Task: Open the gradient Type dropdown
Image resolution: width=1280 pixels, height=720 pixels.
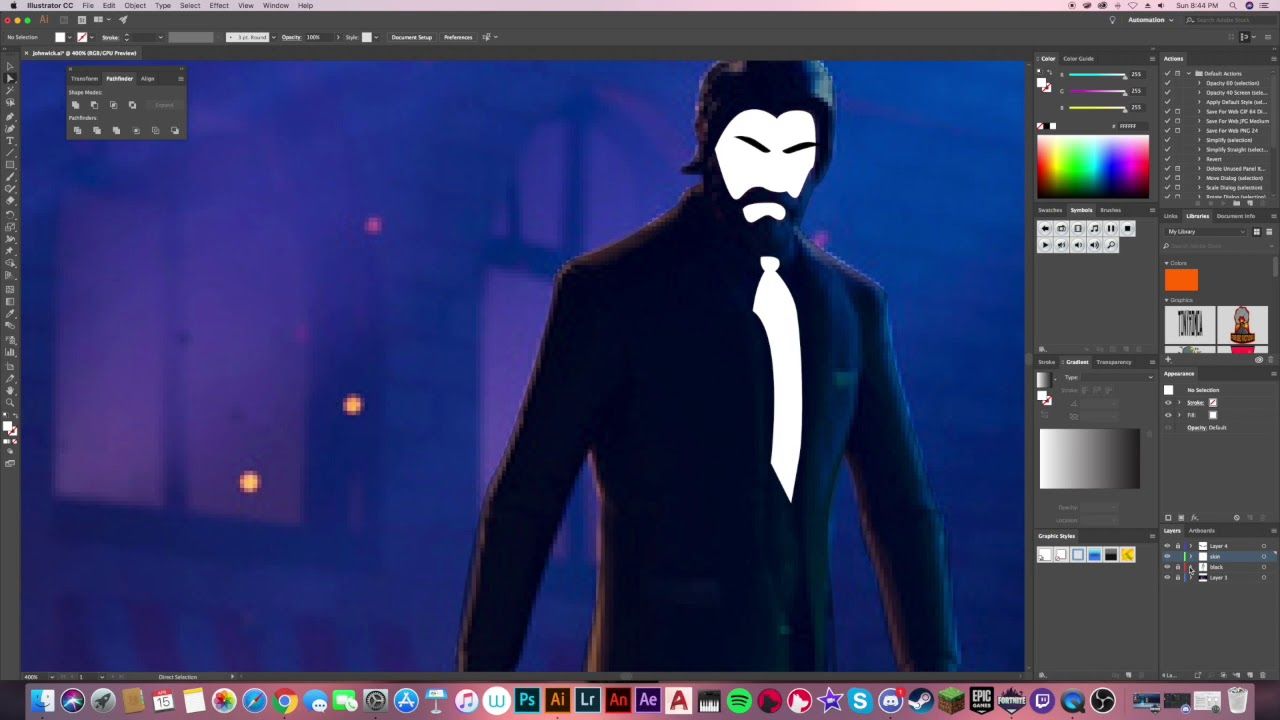Action: tap(1117, 377)
